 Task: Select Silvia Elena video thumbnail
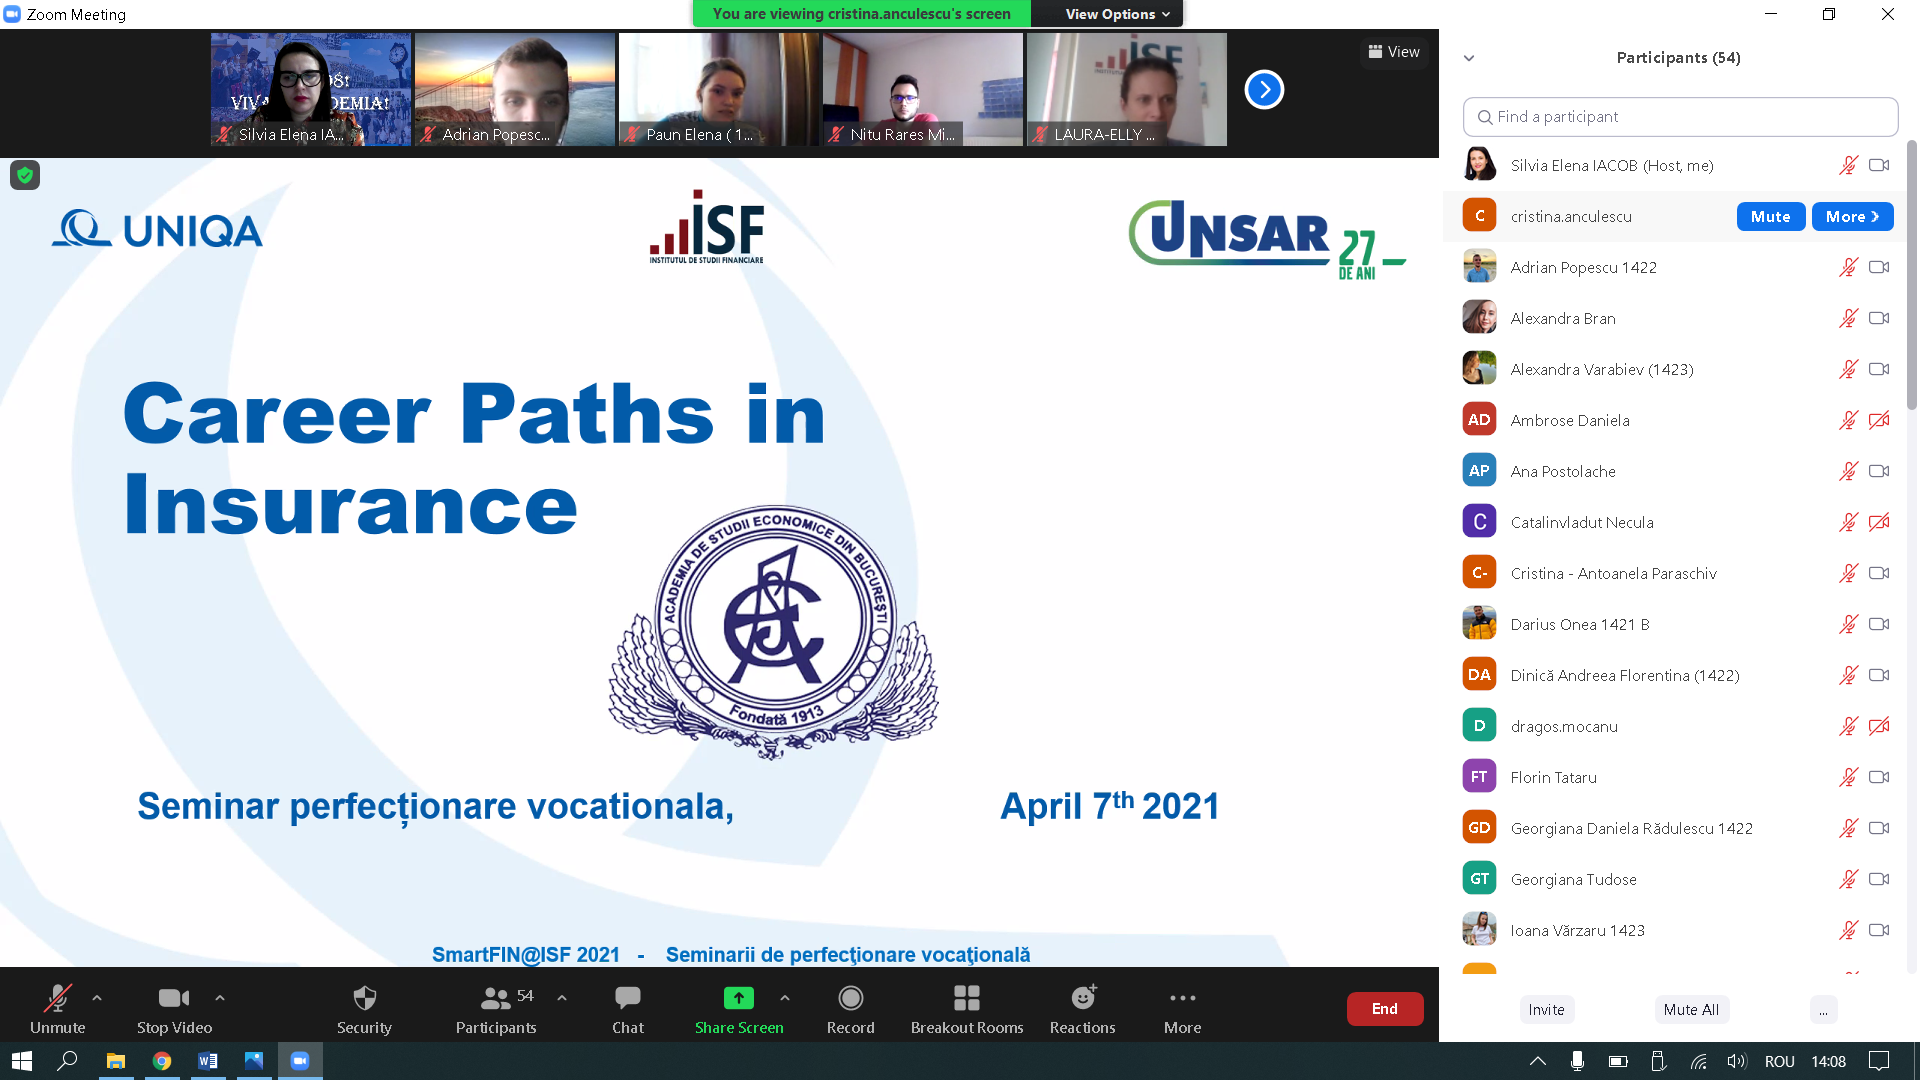coord(311,89)
